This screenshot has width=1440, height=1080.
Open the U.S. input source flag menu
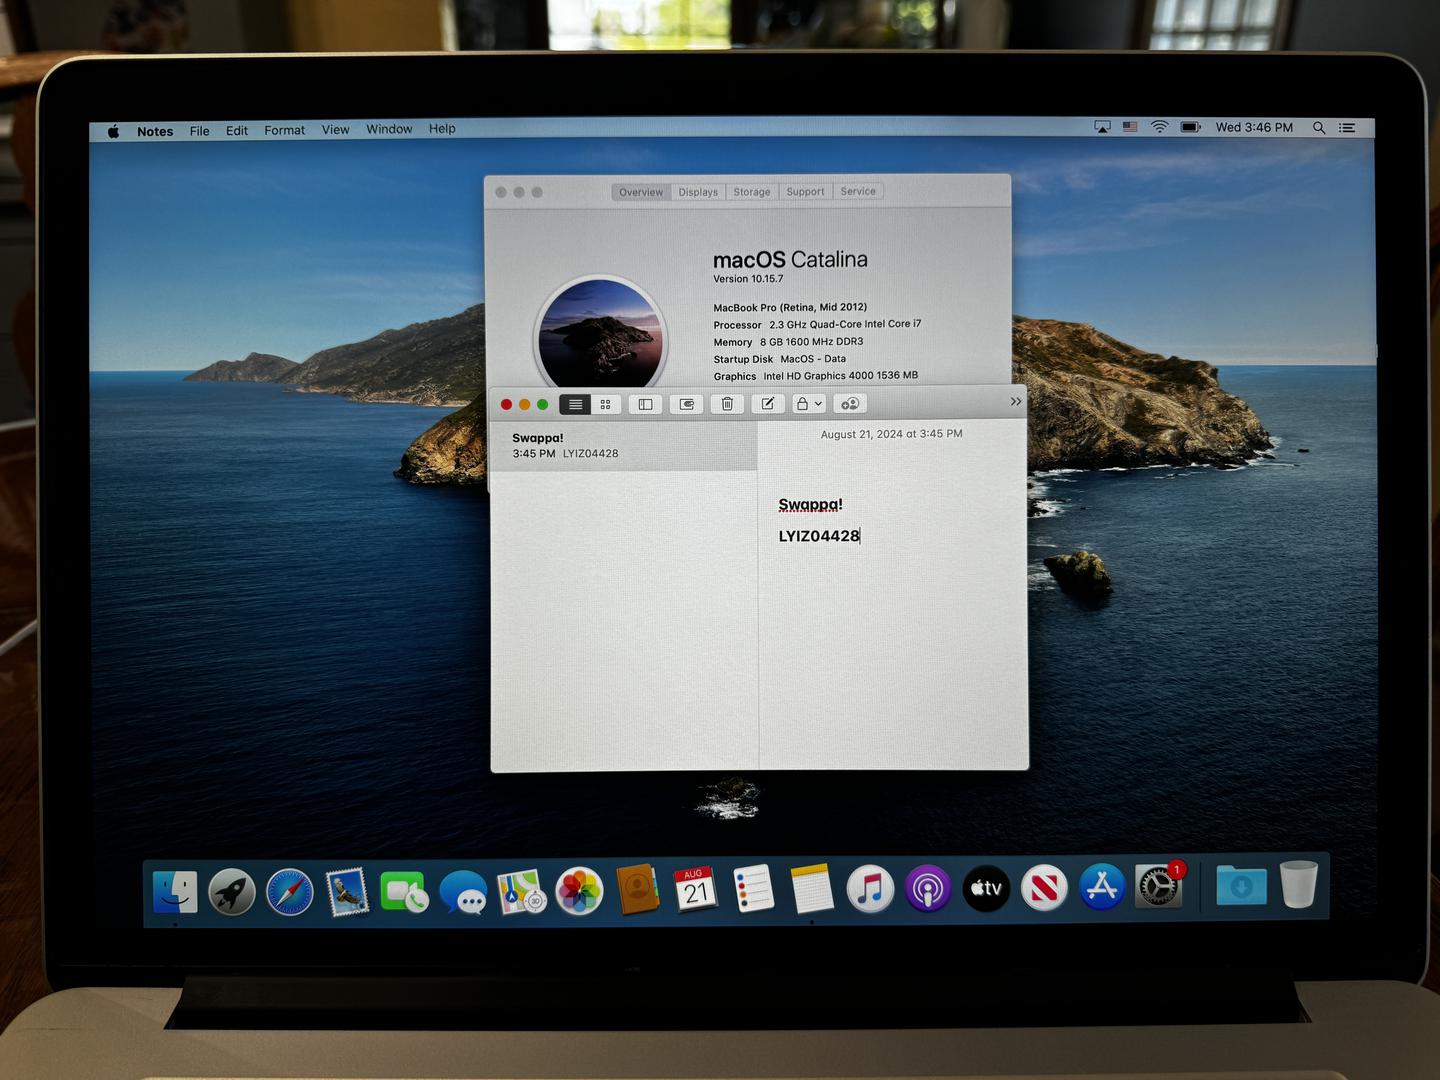click(1130, 127)
